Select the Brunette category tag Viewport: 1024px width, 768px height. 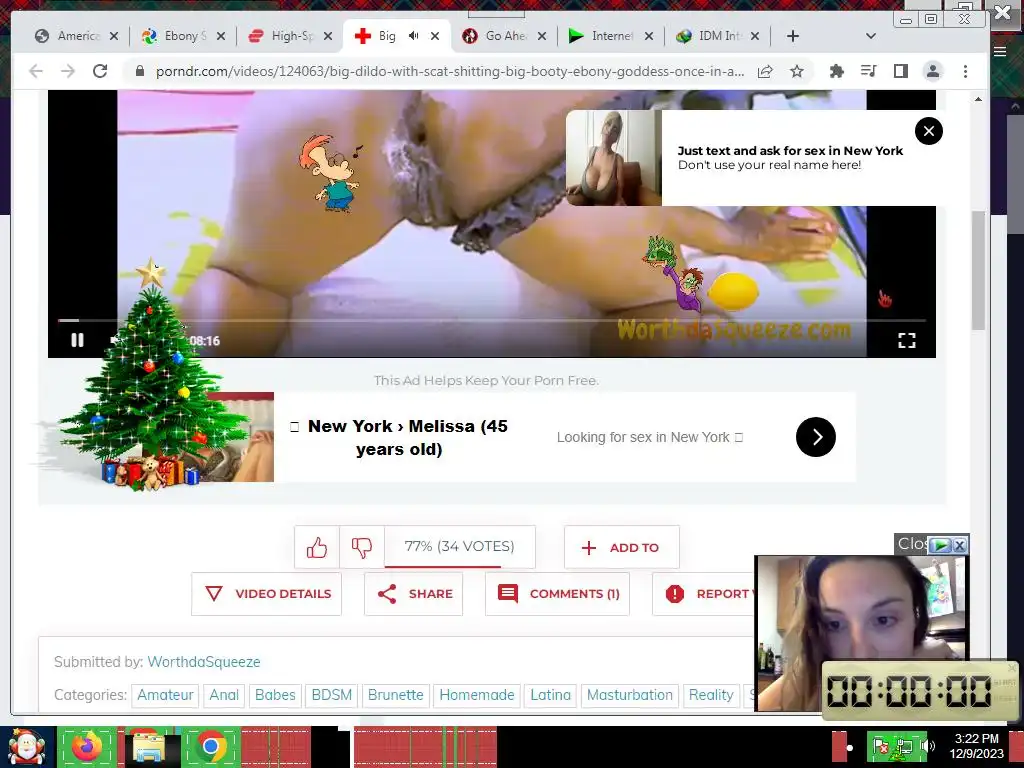pyautogui.click(x=396, y=695)
